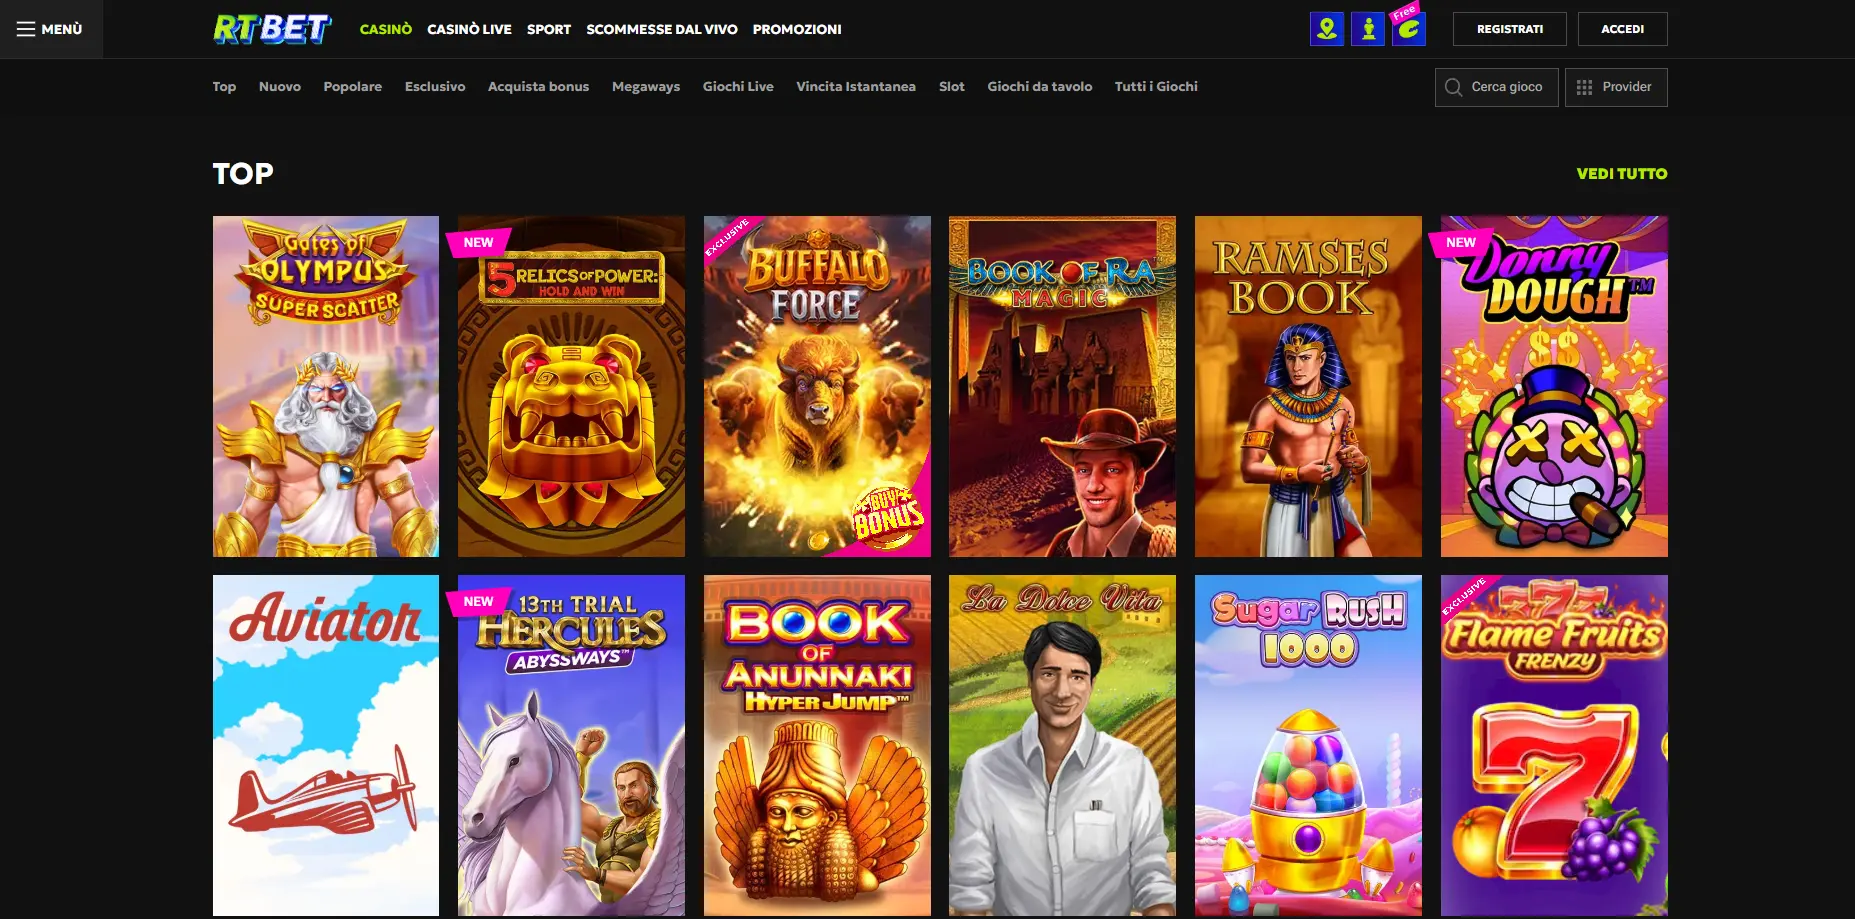Click the trophy statue icon

tap(1368, 29)
